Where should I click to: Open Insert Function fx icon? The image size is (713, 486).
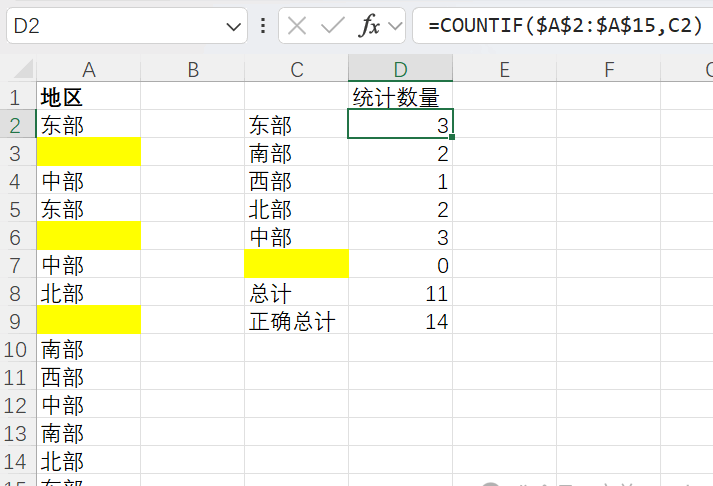tap(368, 25)
